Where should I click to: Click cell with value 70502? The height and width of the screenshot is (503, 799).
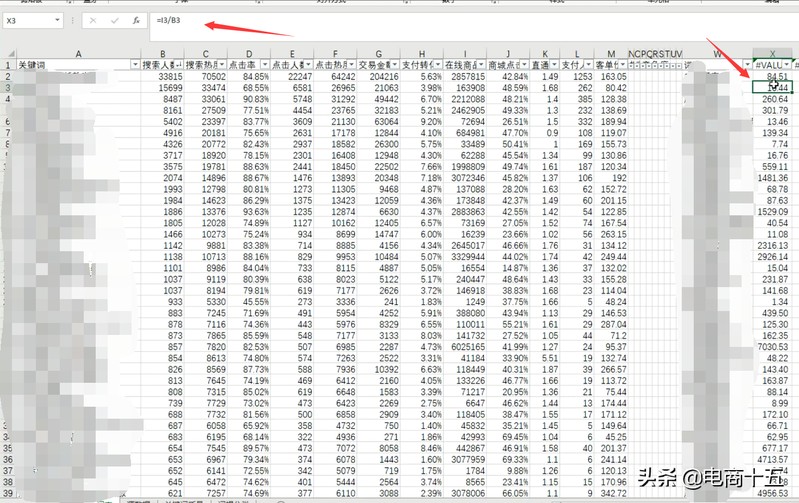coord(205,76)
